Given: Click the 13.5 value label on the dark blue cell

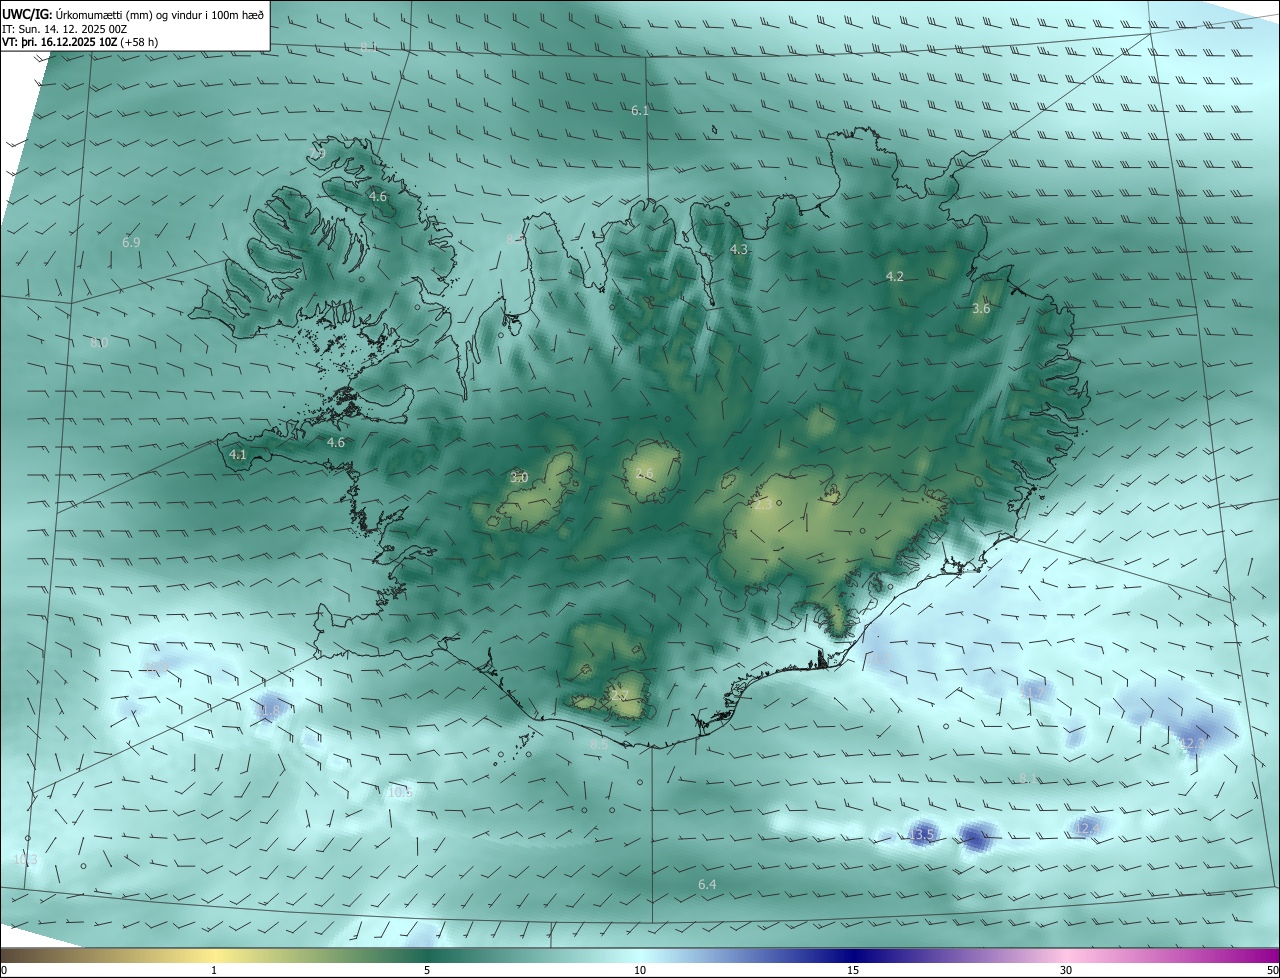Looking at the screenshot, I should click(921, 834).
